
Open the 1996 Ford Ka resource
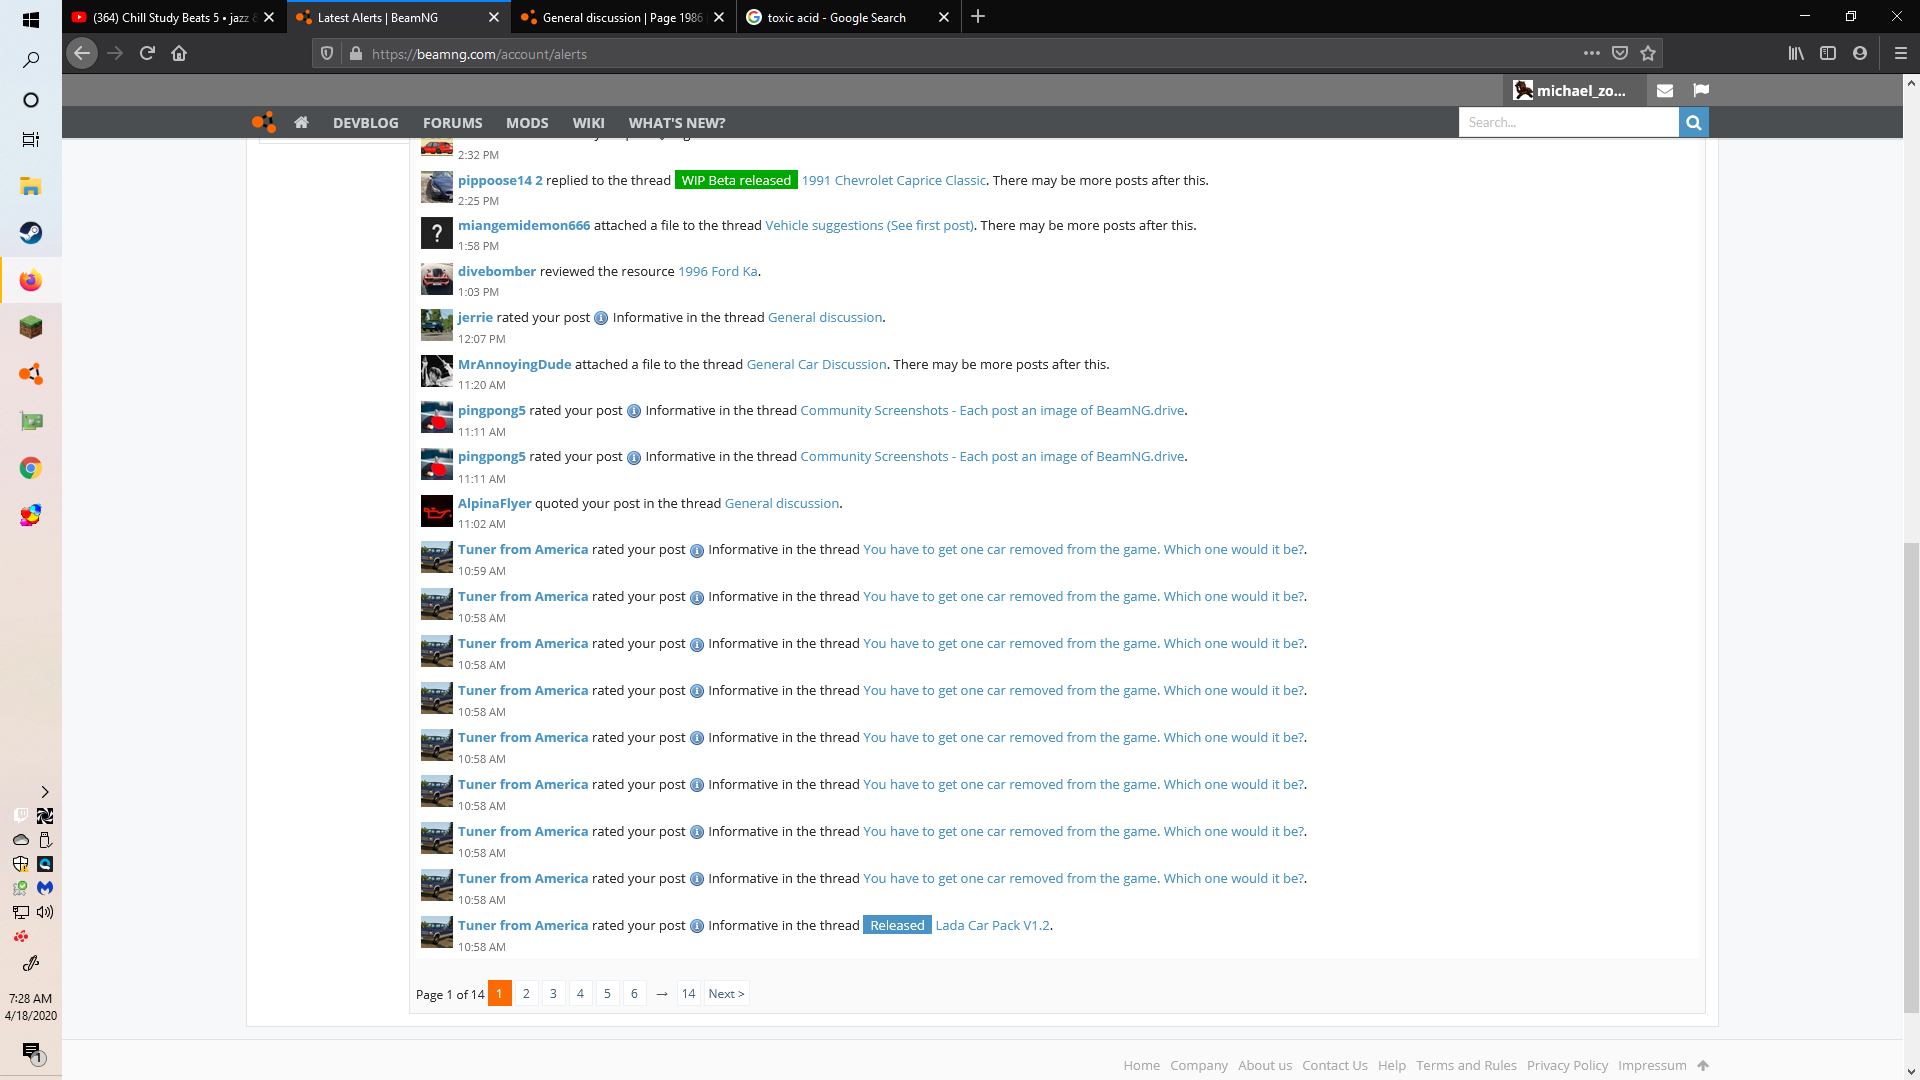click(x=717, y=271)
